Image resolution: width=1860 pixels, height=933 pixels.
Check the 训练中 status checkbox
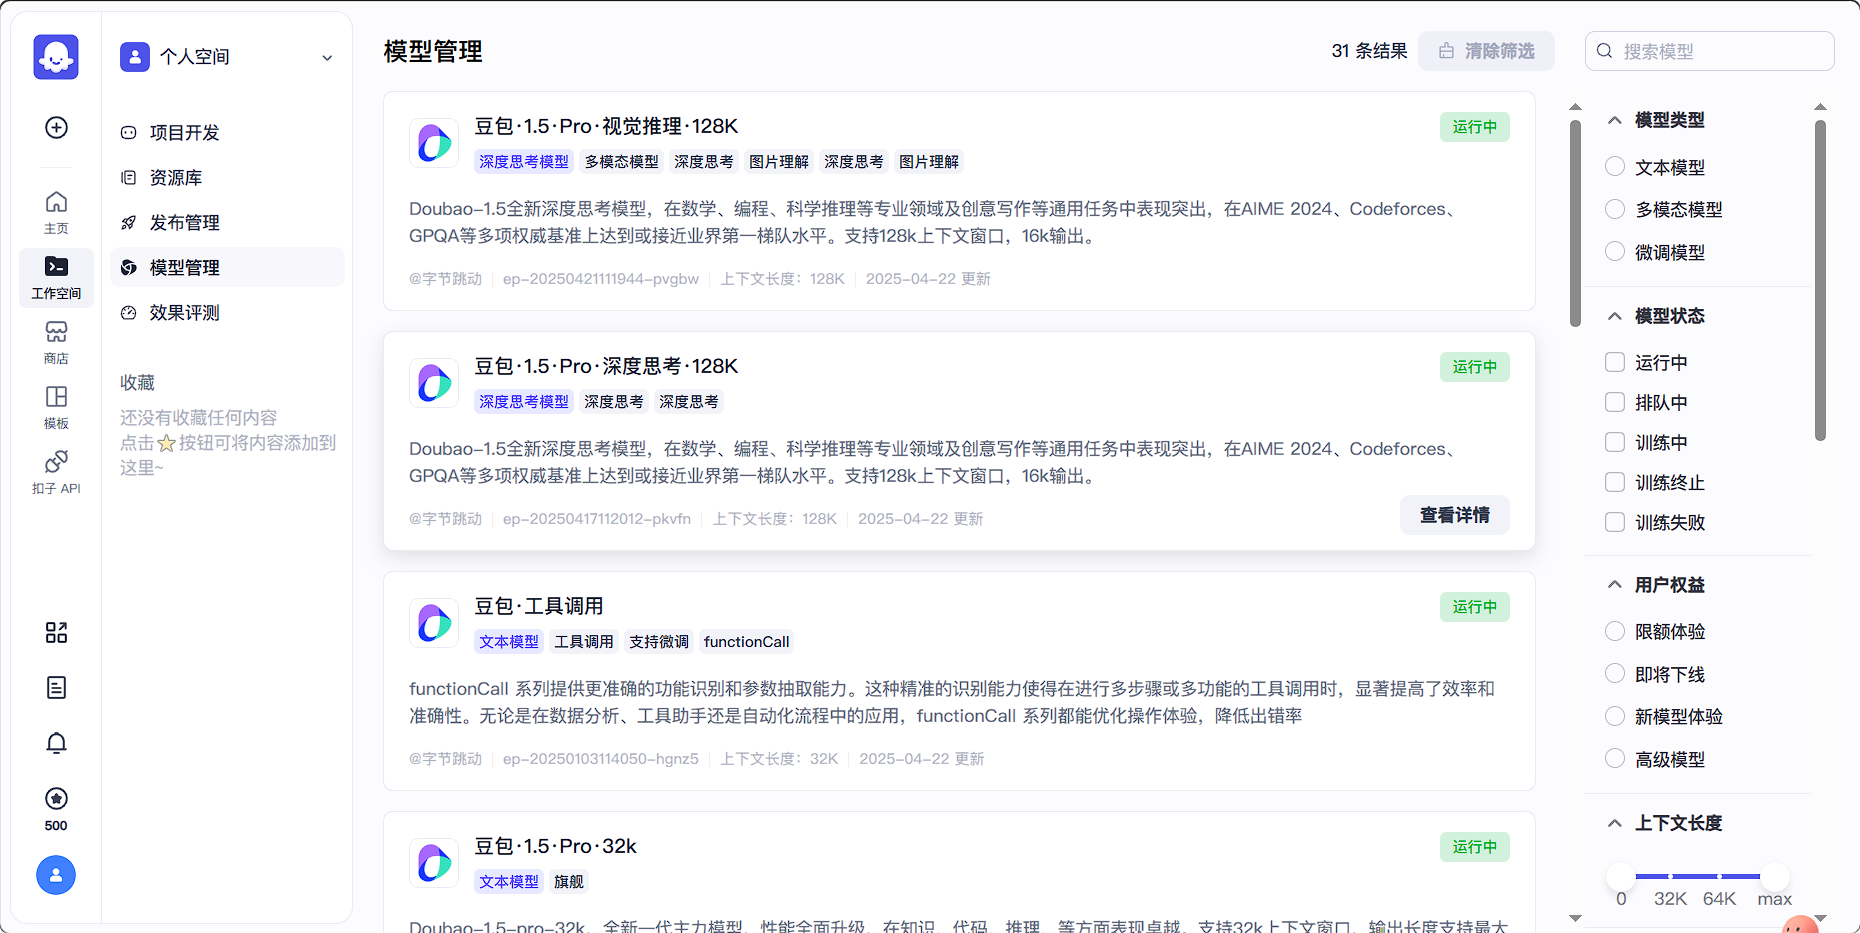pos(1615,442)
